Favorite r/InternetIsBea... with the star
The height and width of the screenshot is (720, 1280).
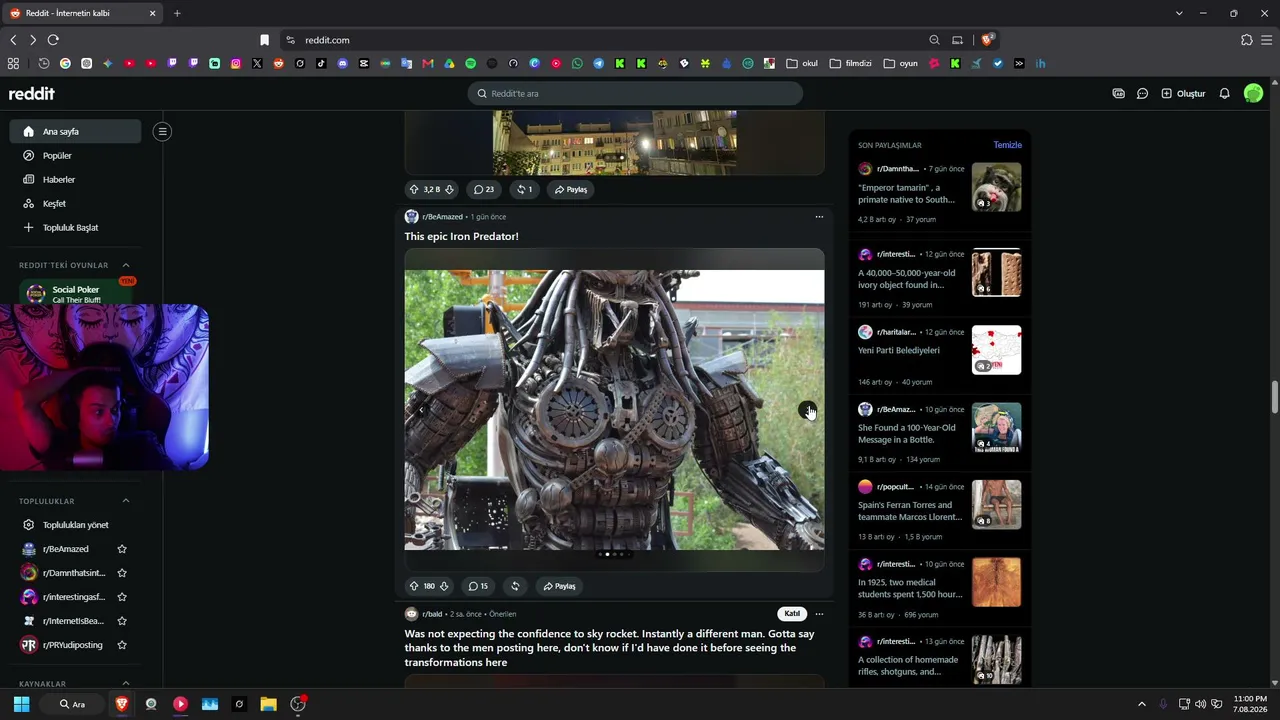pyautogui.click(x=122, y=621)
